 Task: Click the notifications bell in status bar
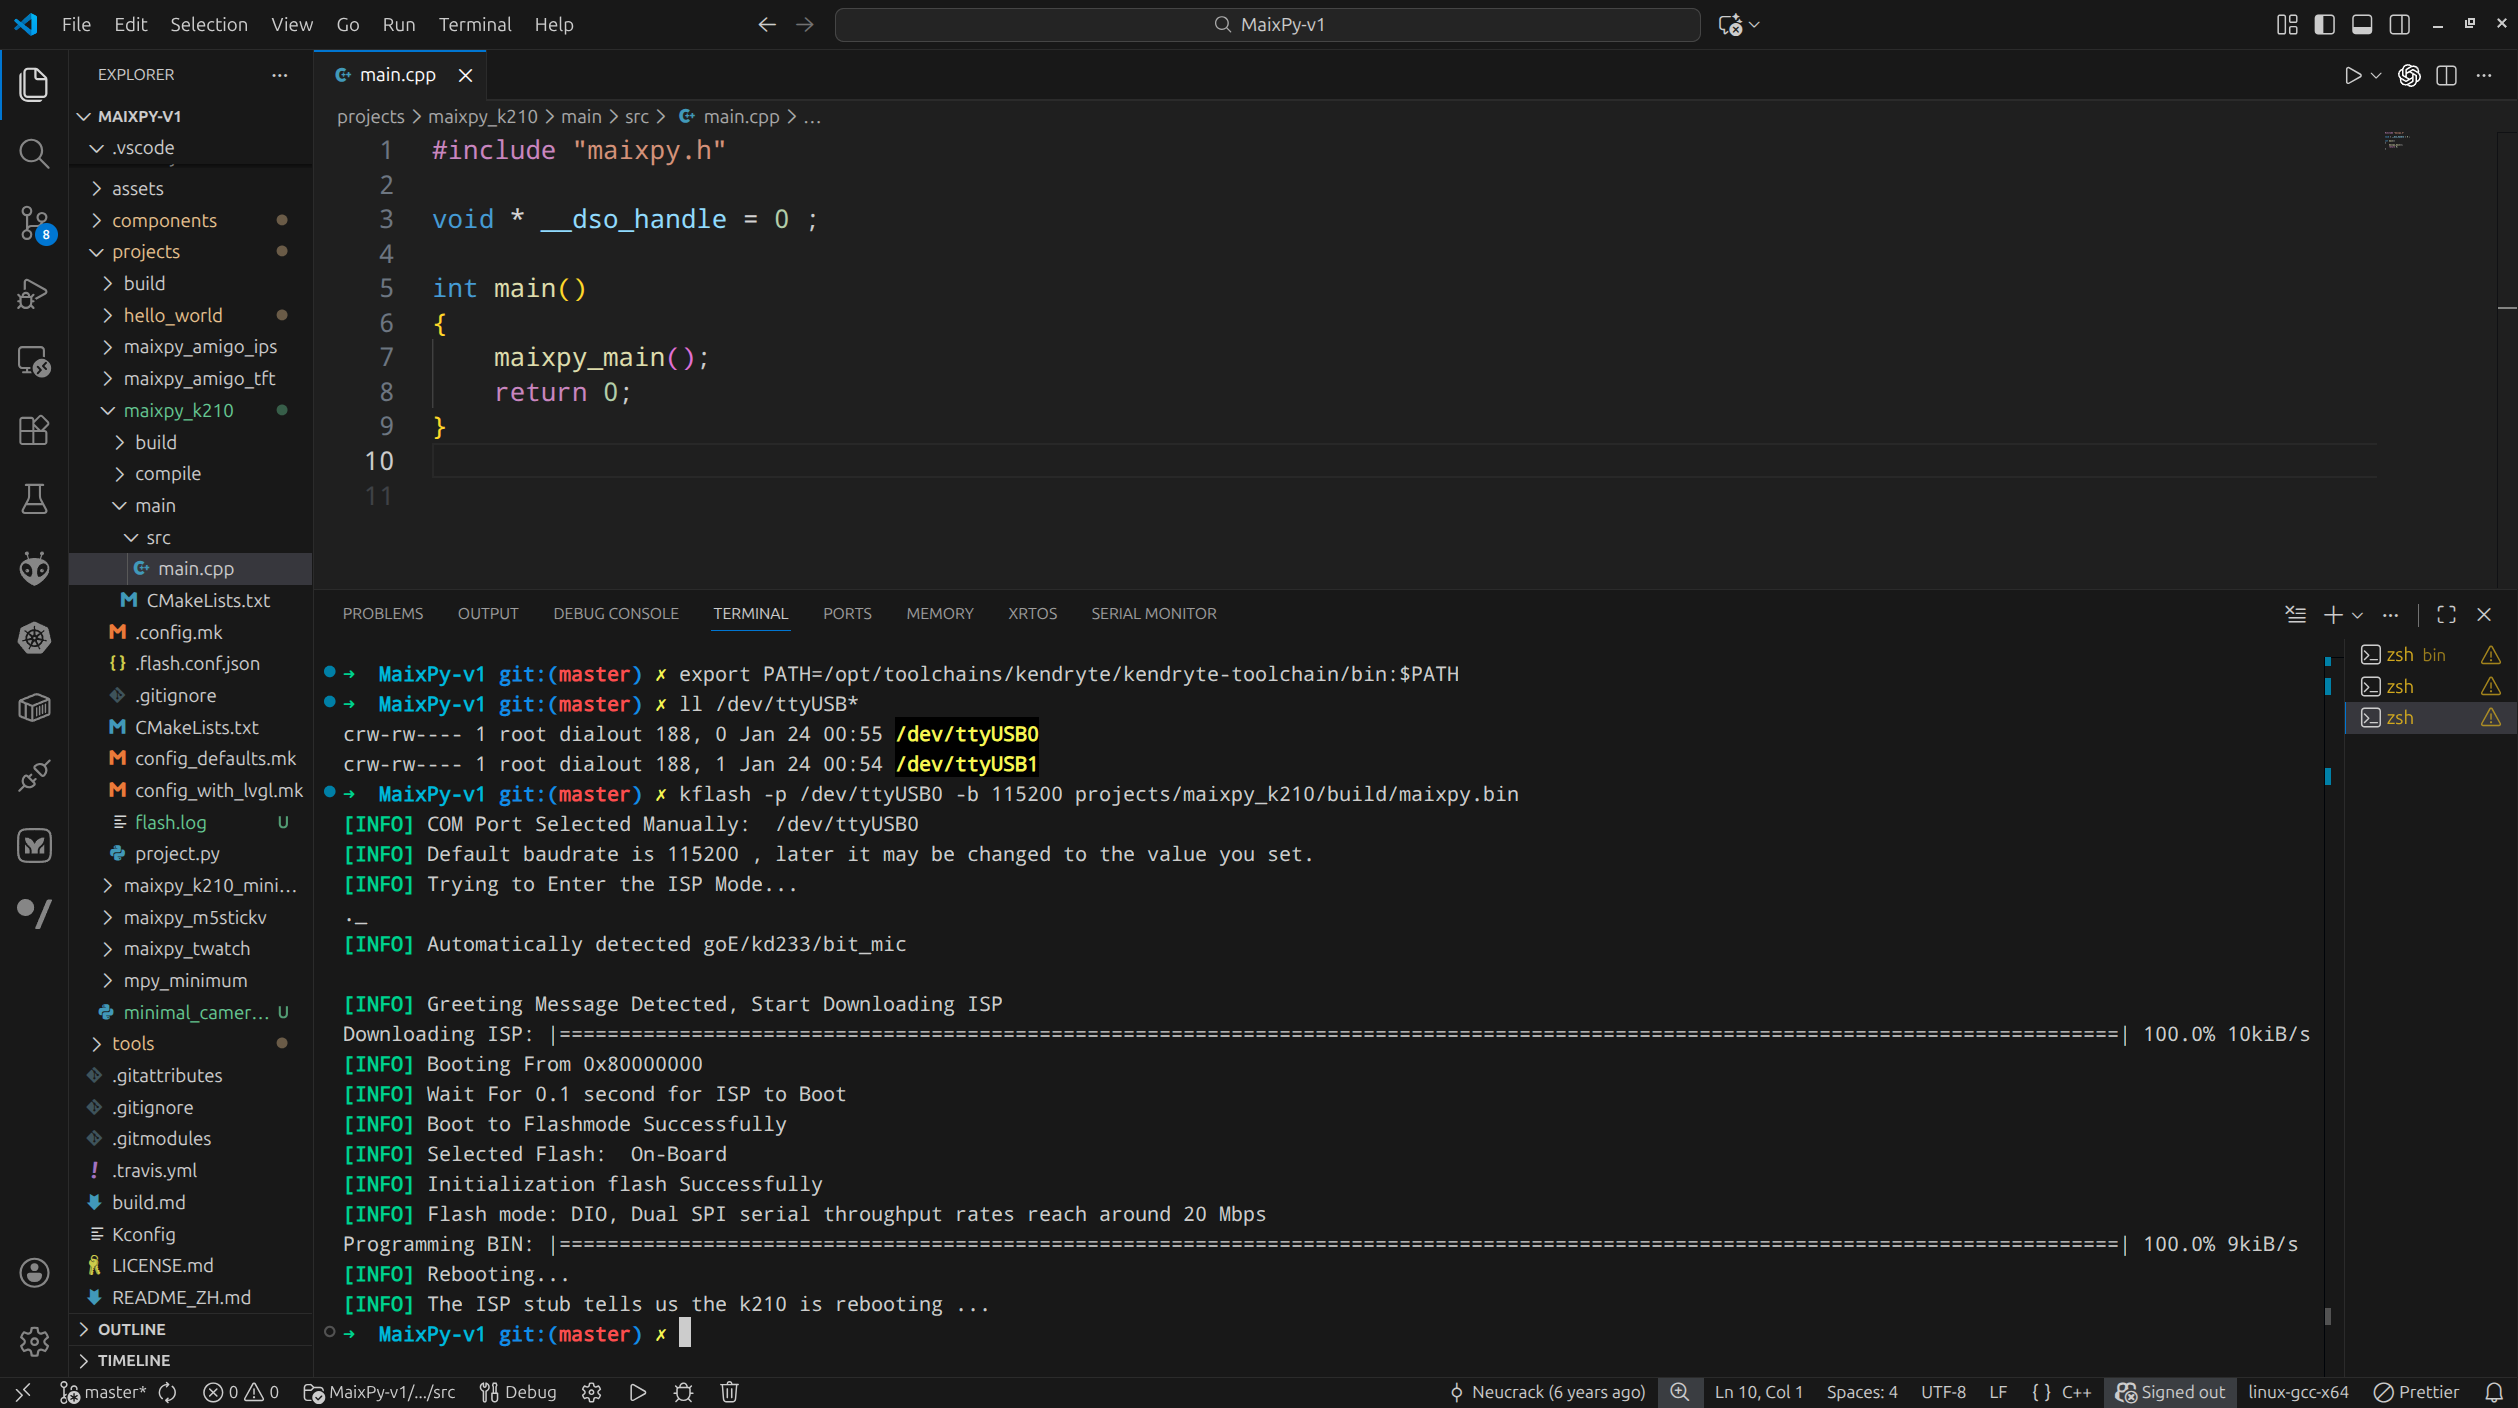(2494, 1392)
